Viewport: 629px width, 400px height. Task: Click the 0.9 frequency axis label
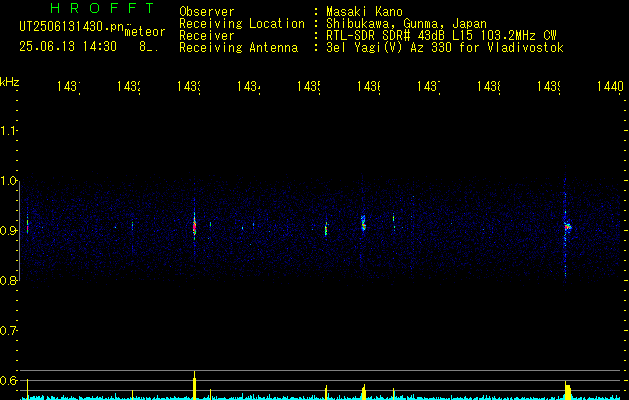(8, 231)
